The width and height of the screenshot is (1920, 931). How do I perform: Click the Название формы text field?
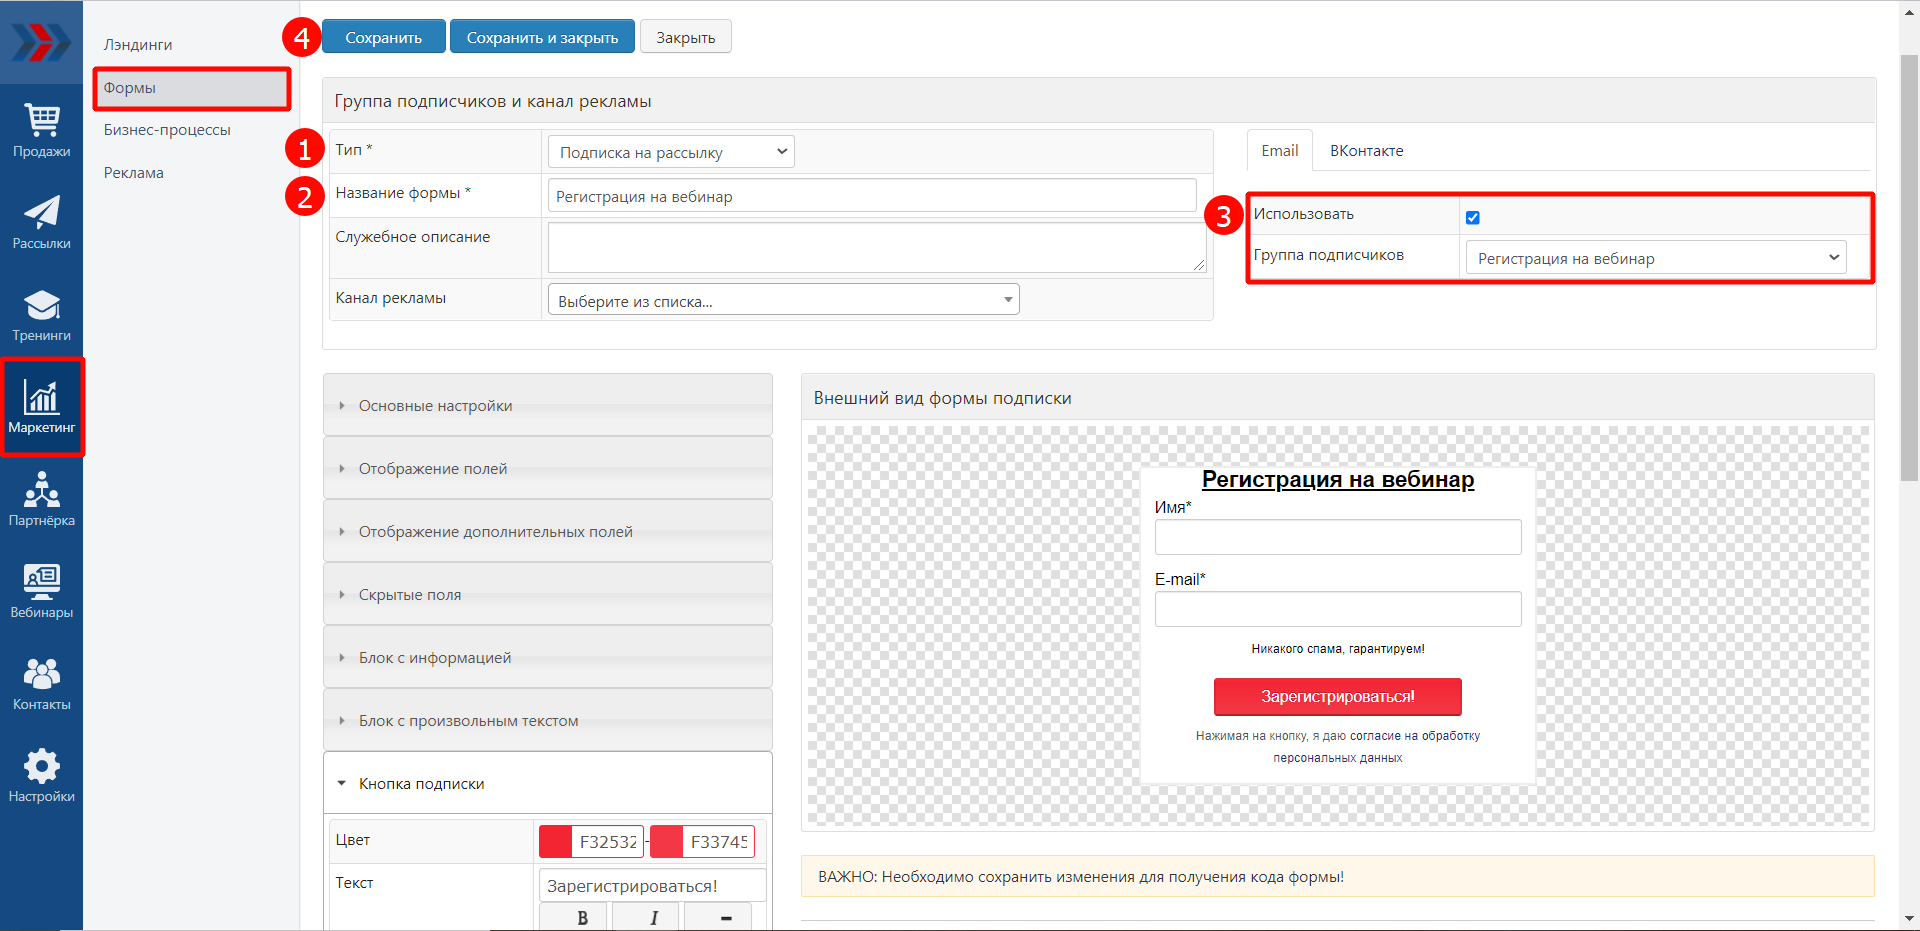(871, 196)
